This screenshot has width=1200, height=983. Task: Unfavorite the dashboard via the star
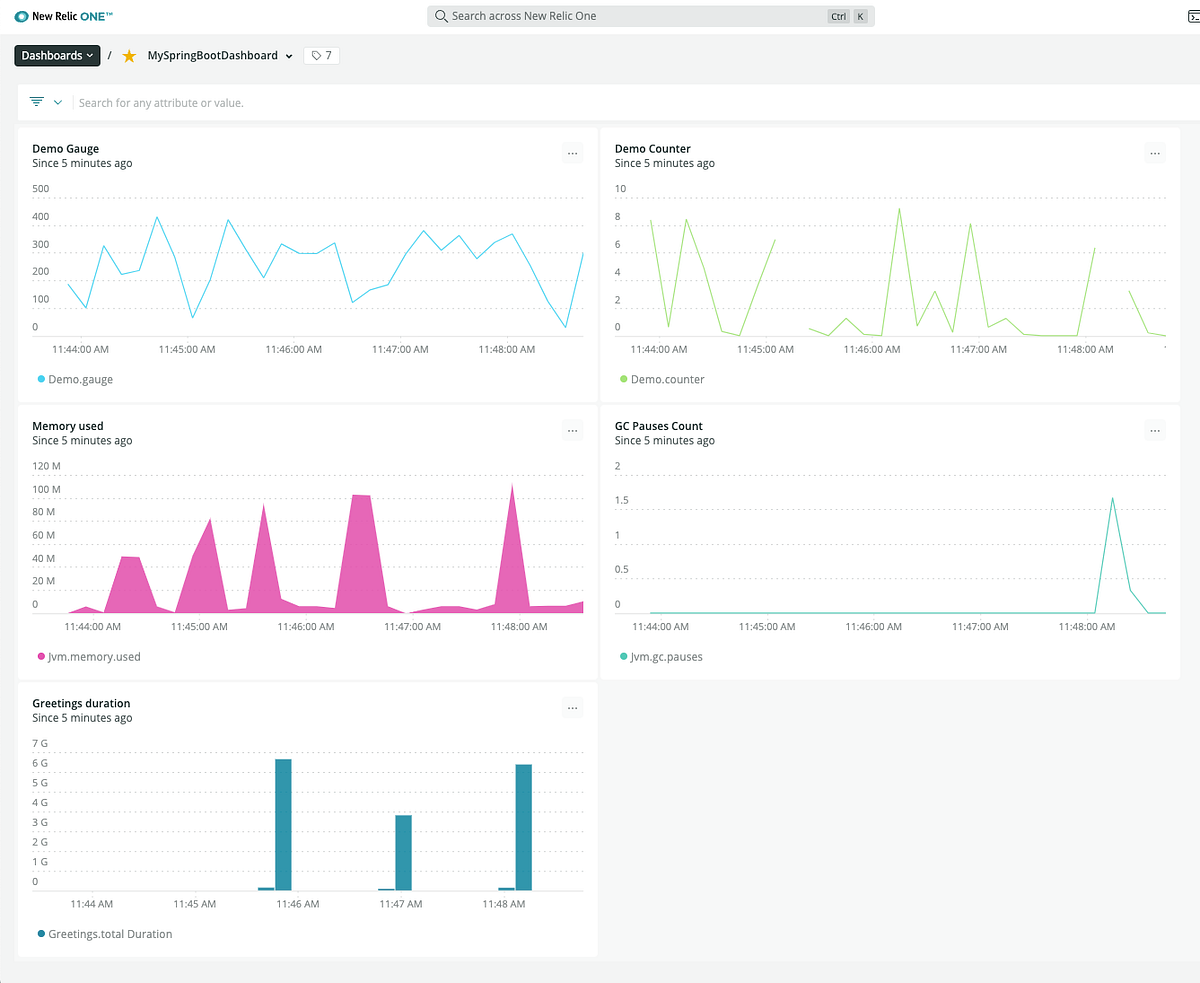(x=128, y=55)
